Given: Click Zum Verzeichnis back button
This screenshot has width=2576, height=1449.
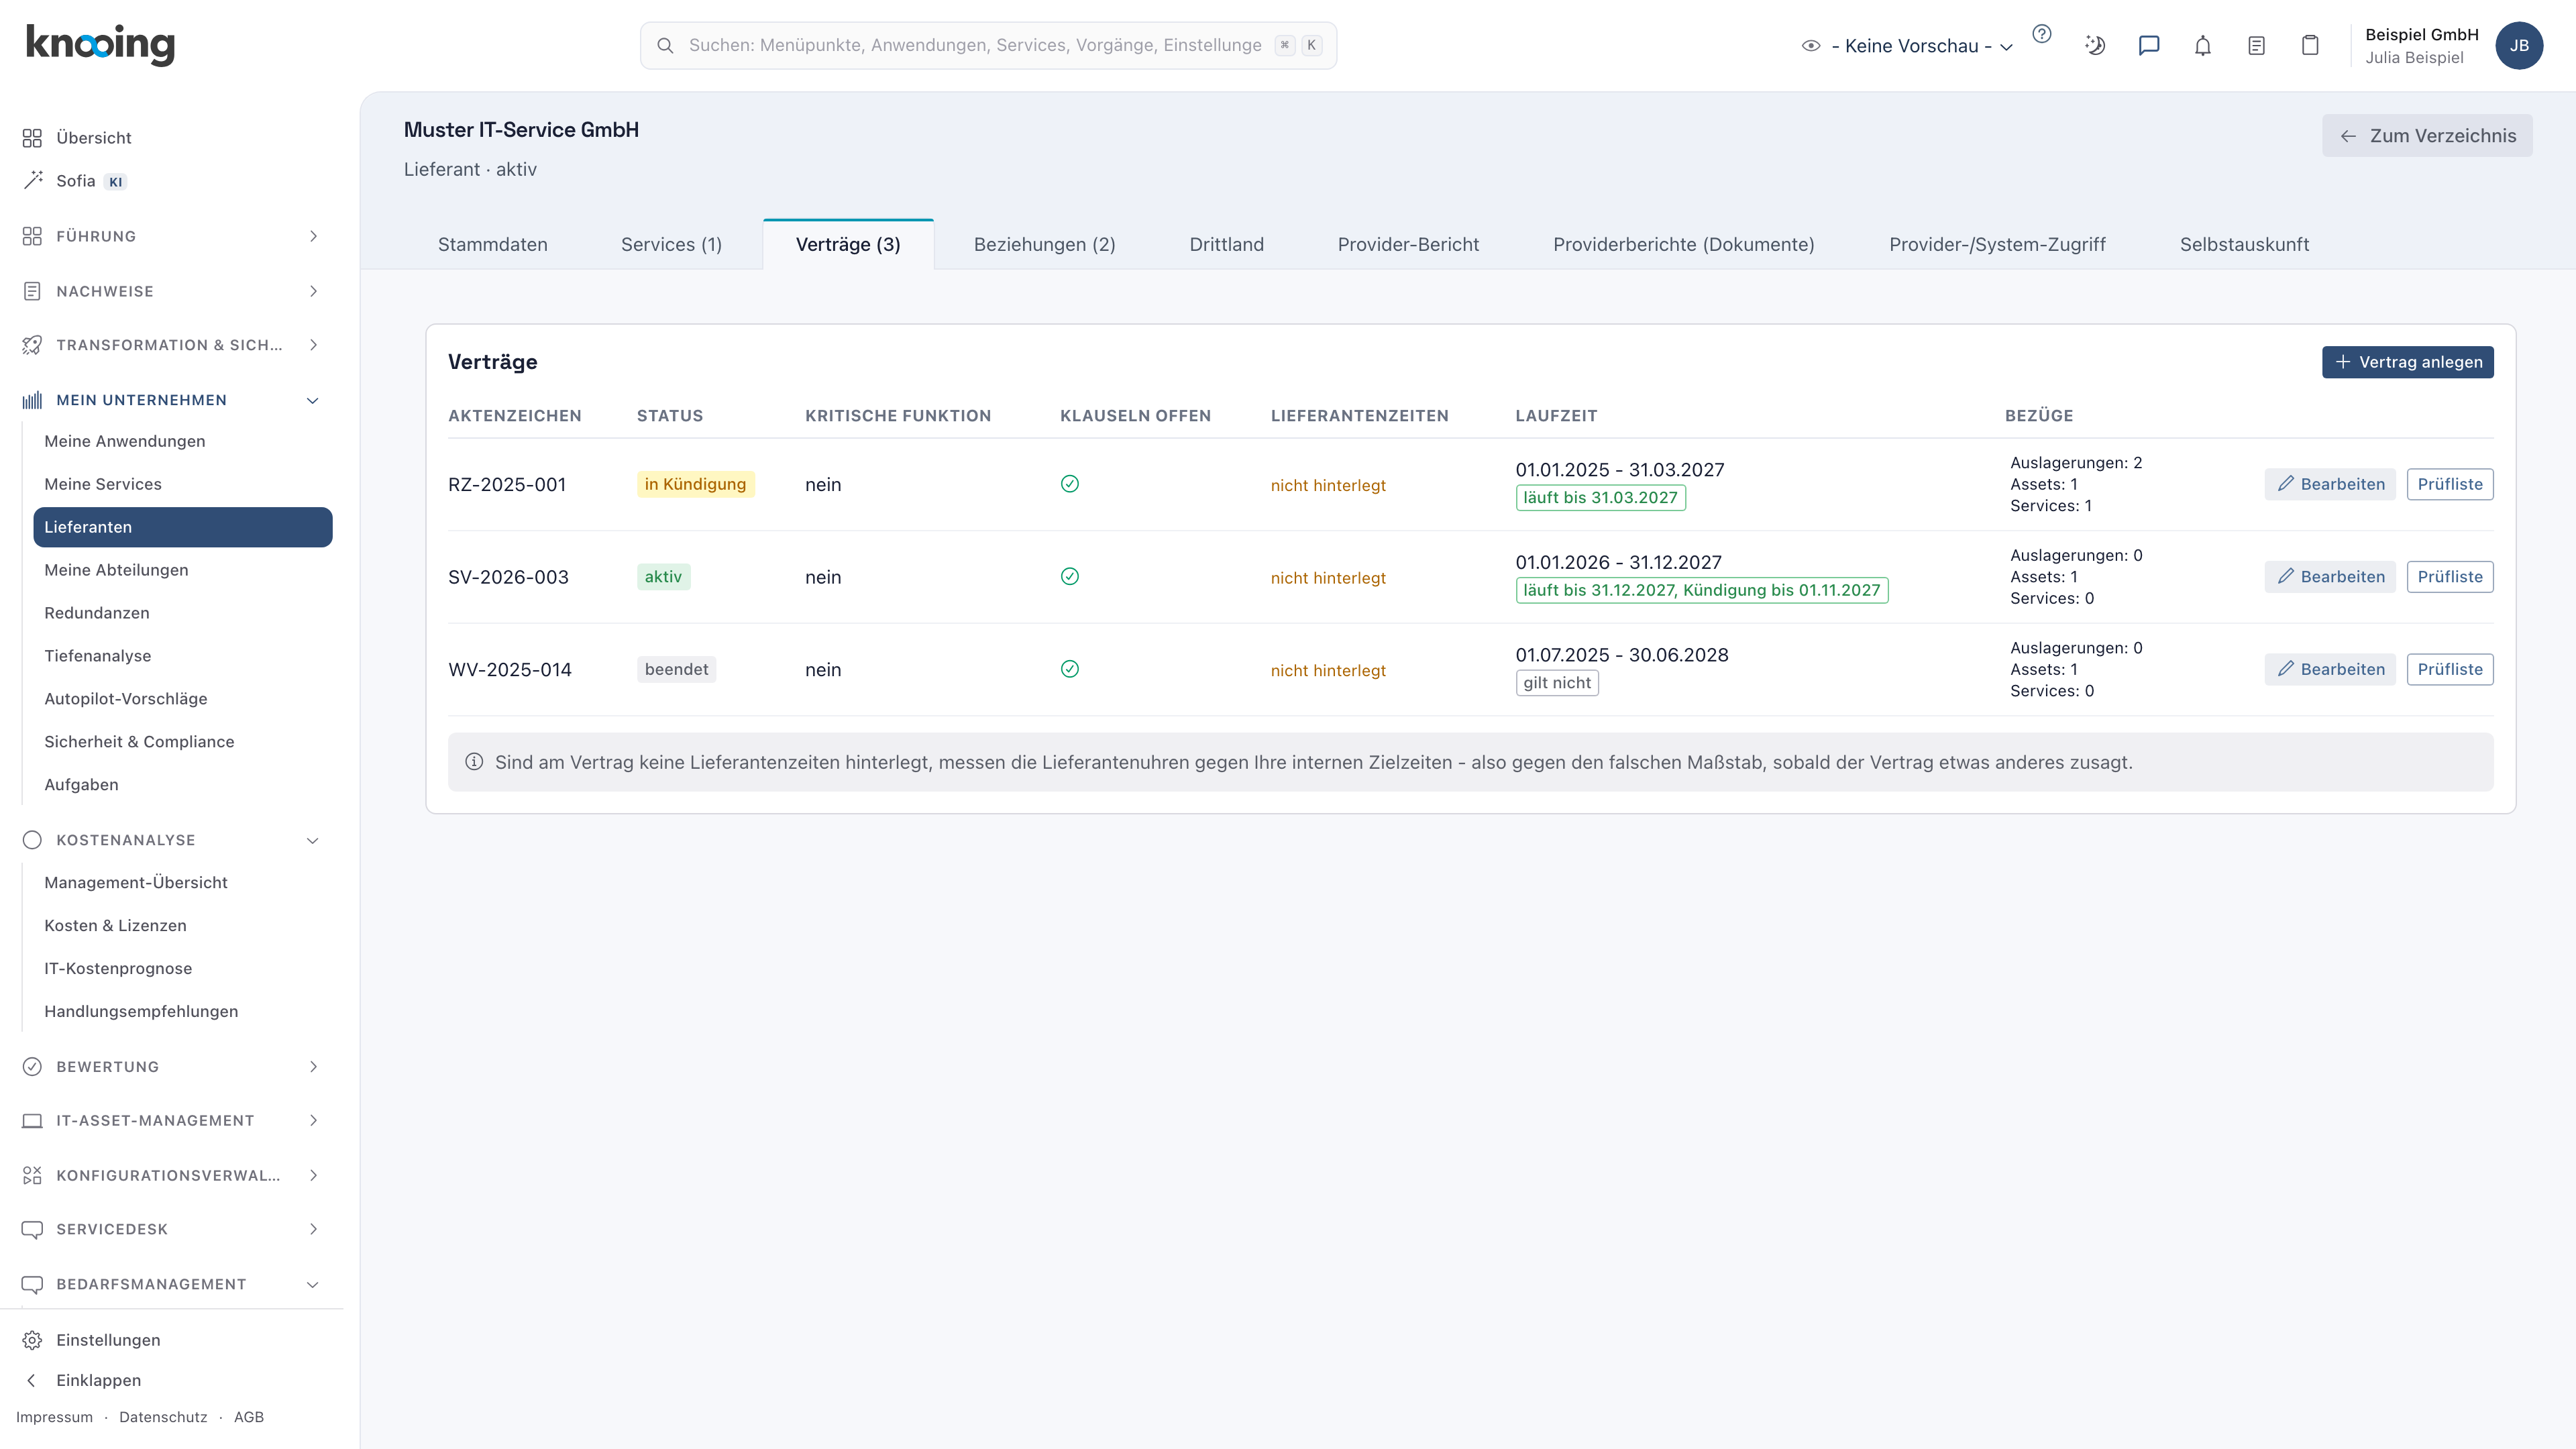Looking at the screenshot, I should pos(2427,135).
